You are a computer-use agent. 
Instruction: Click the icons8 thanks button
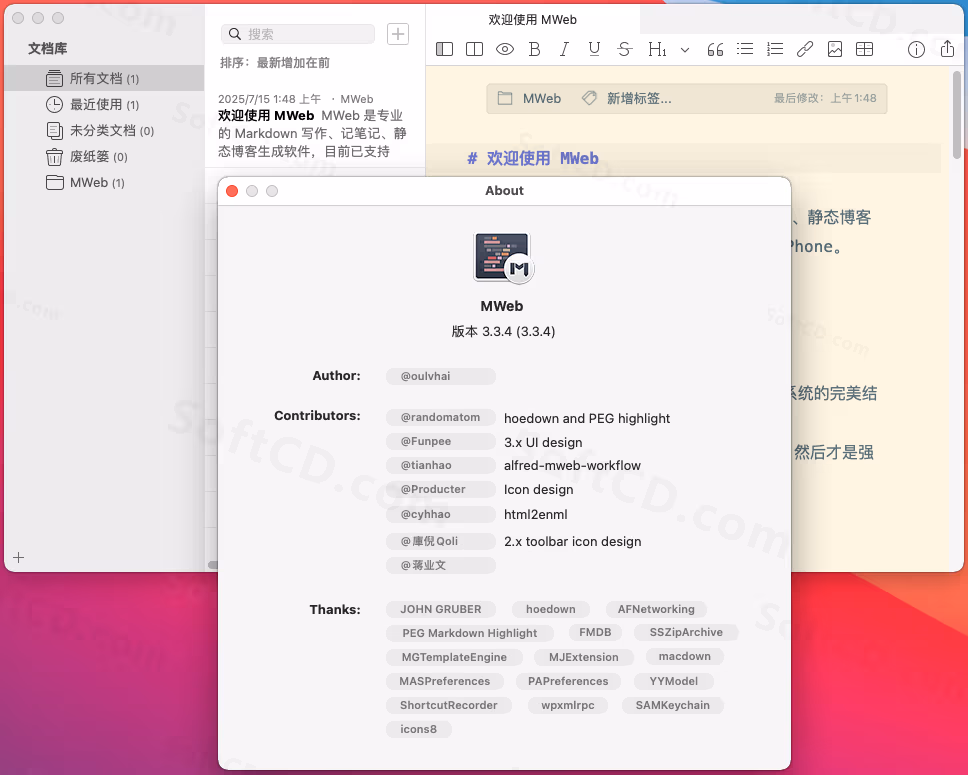419,729
